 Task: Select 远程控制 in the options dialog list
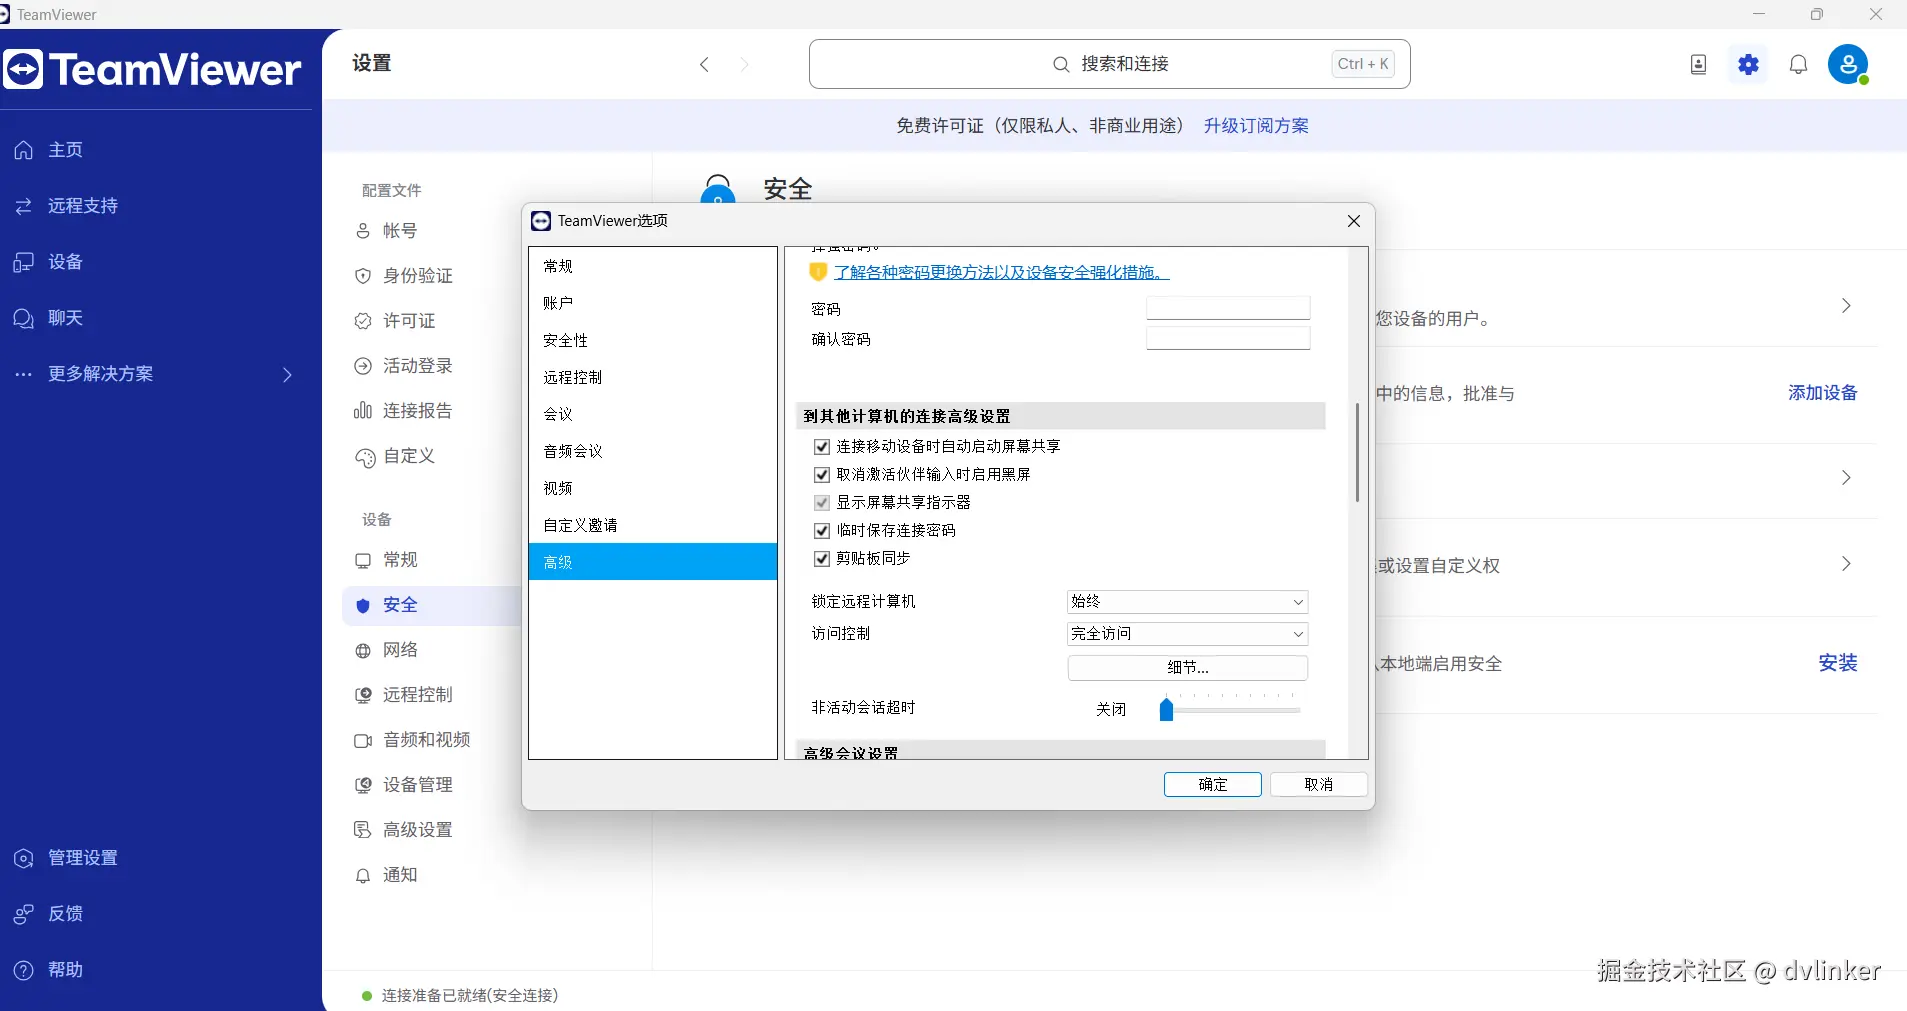pyautogui.click(x=653, y=377)
